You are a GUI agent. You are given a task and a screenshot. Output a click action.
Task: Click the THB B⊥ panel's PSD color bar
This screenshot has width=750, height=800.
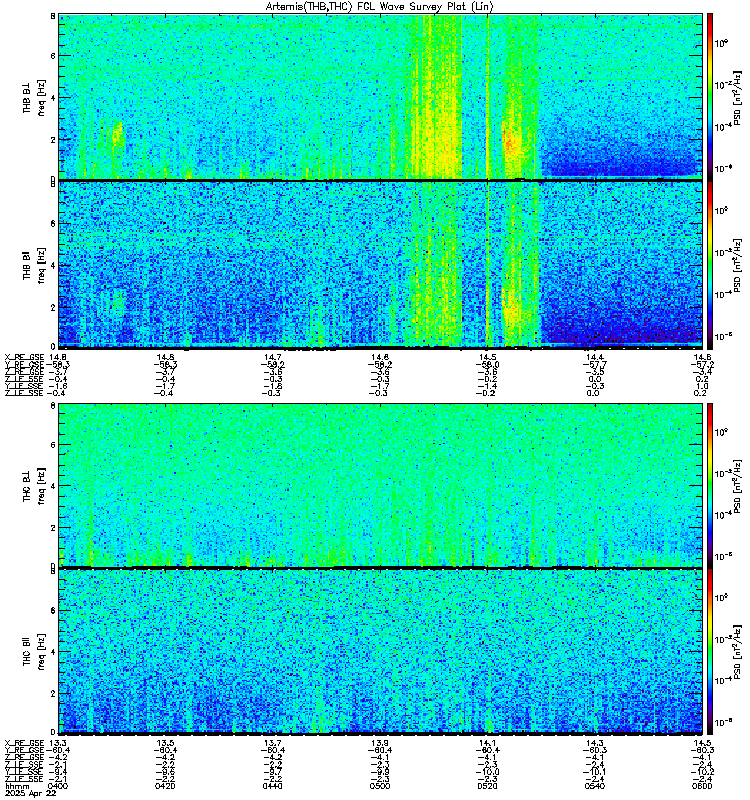coord(710,96)
